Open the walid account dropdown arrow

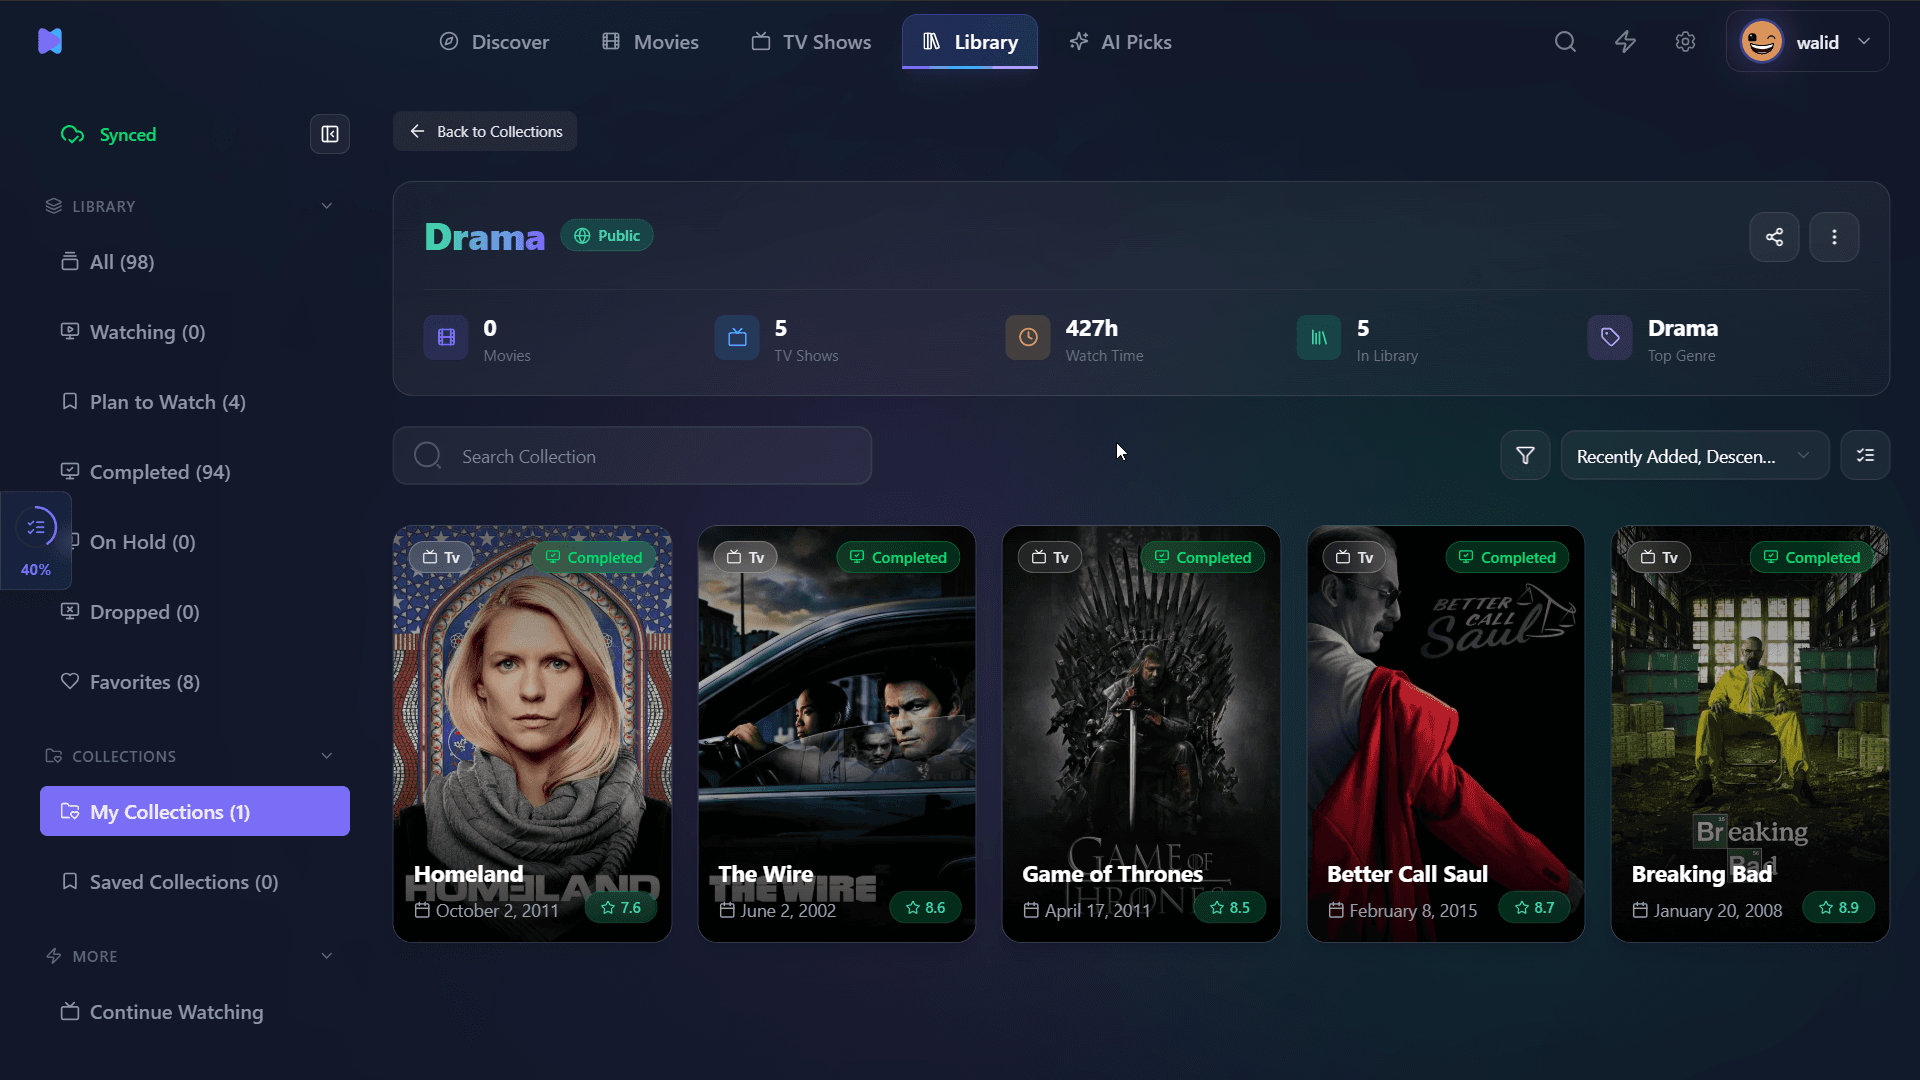click(x=1864, y=42)
